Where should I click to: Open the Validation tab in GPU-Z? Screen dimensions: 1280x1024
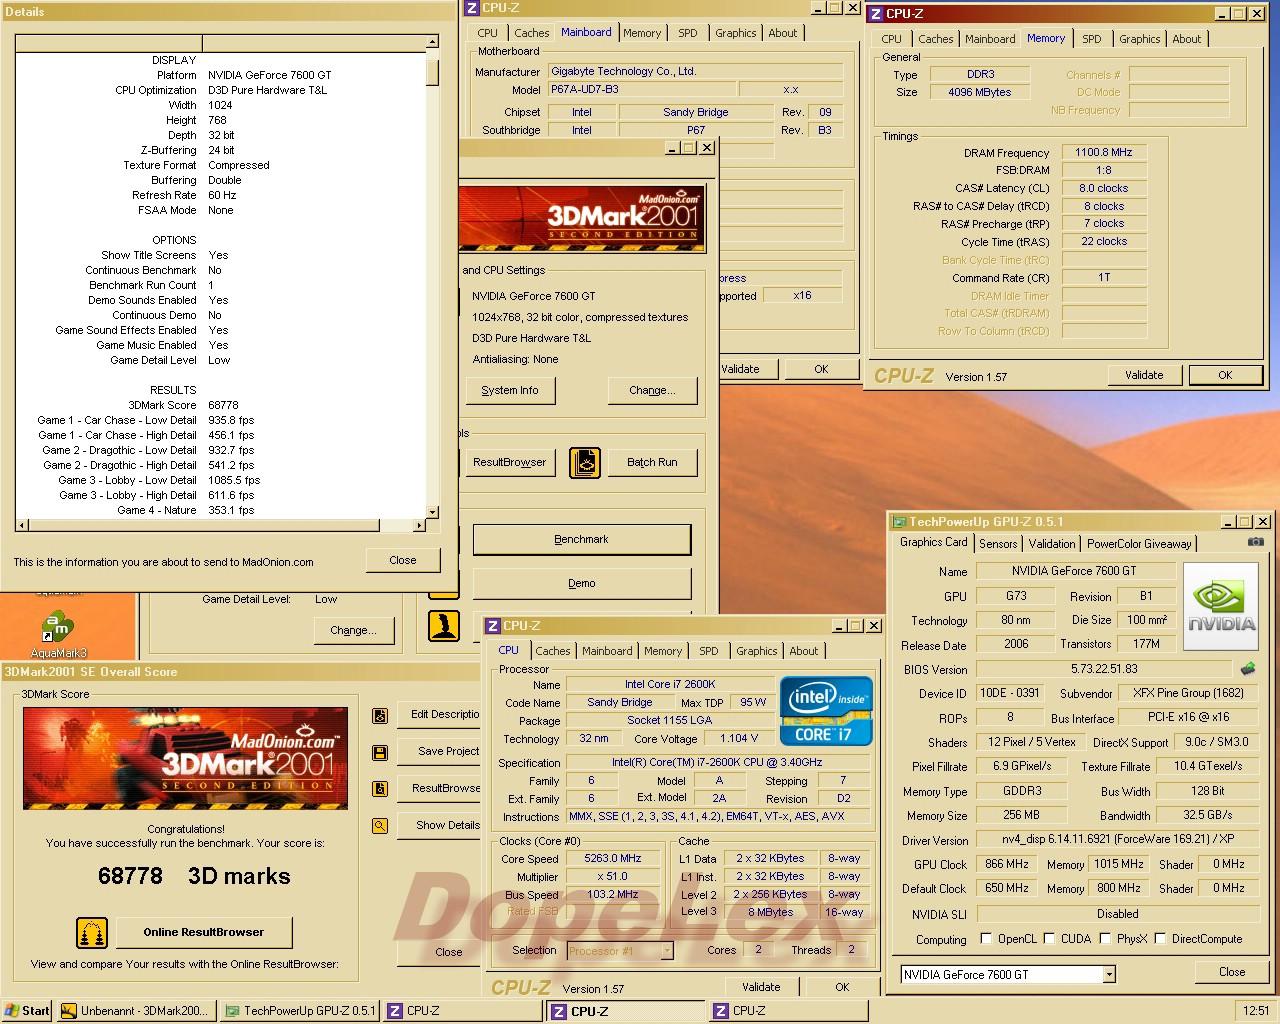click(x=1052, y=544)
